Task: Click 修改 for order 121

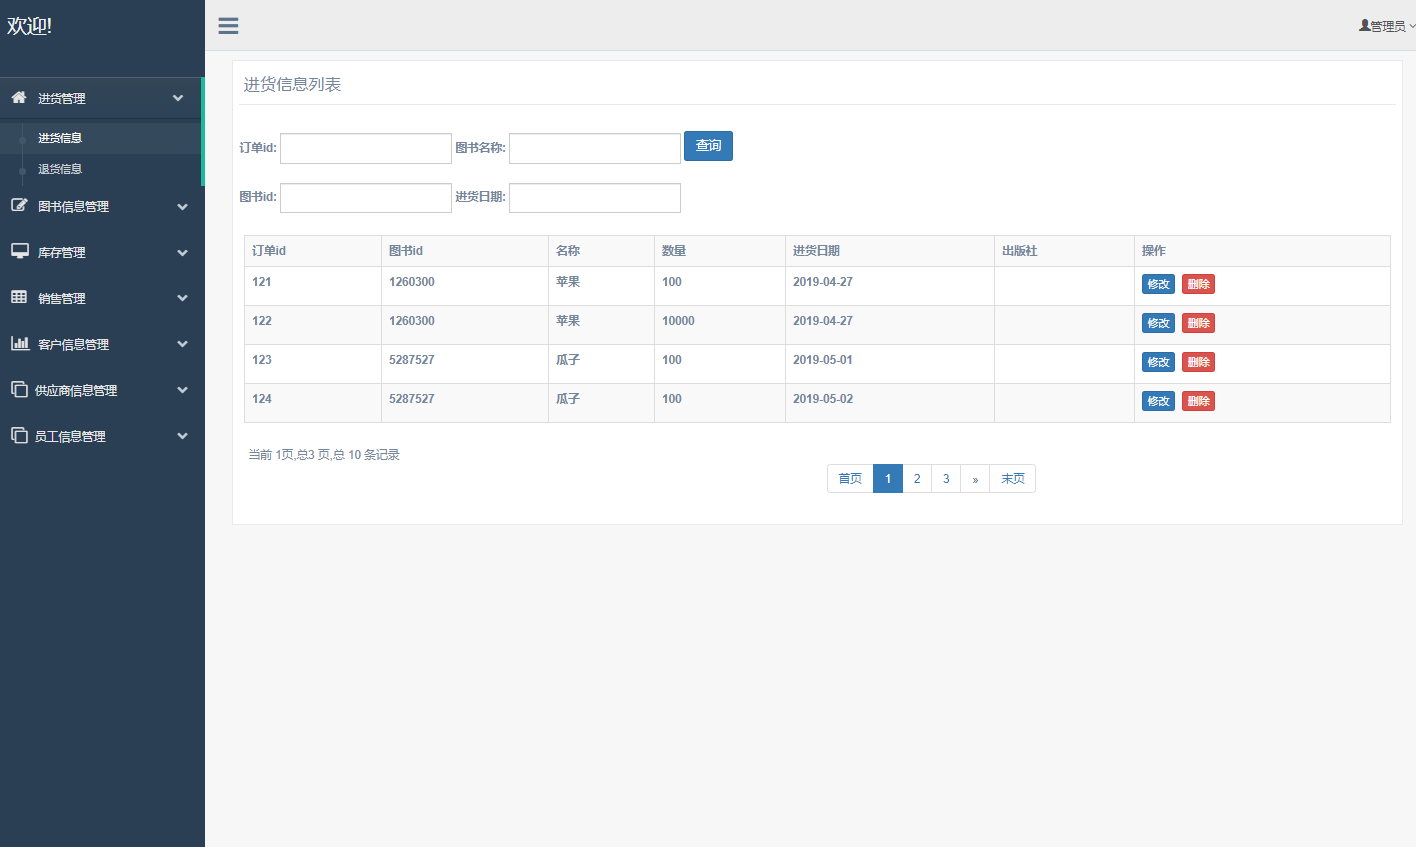Action: [1158, 284]
